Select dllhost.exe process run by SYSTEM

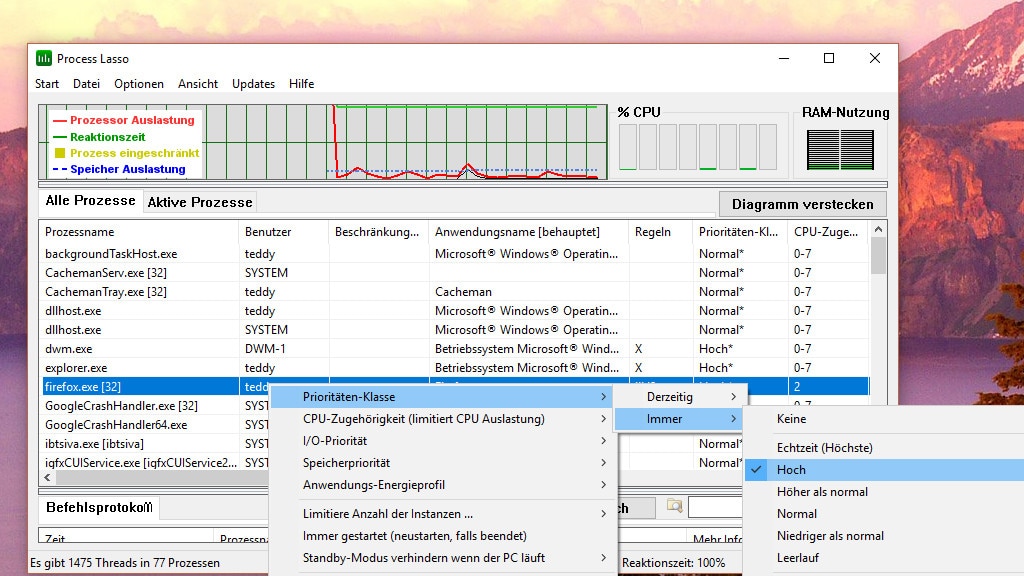pyautogui.click(x=455, y=329)
